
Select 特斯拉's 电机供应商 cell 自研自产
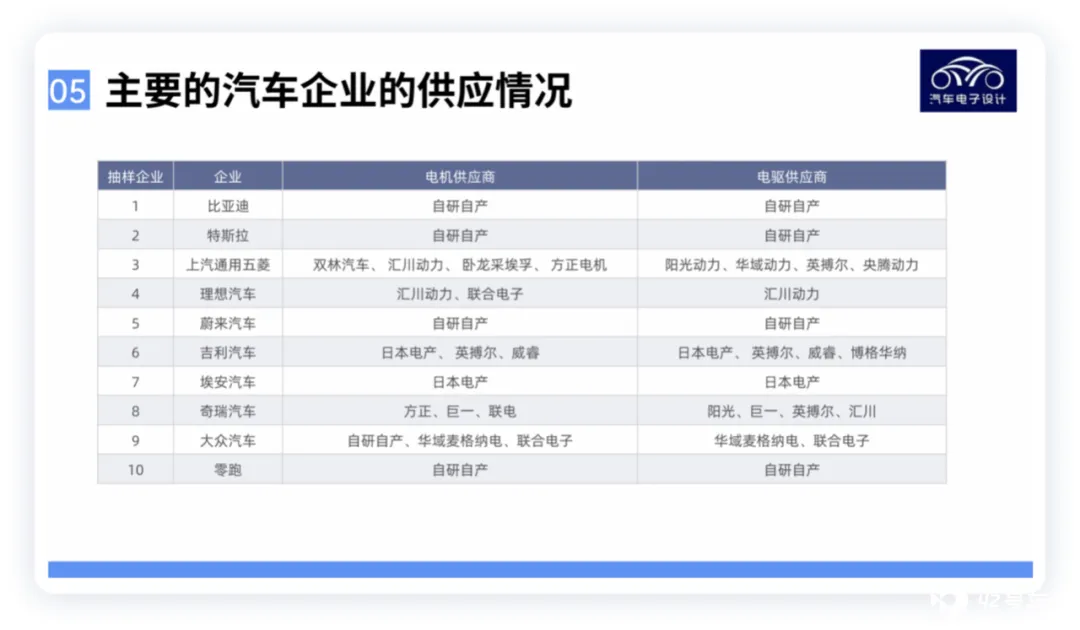tap(460, 235)
